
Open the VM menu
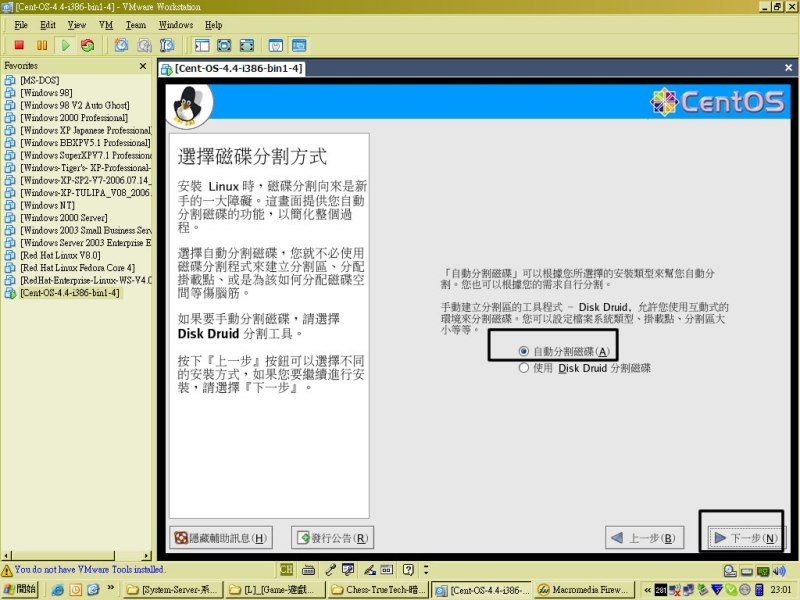(x=106, y=25)
